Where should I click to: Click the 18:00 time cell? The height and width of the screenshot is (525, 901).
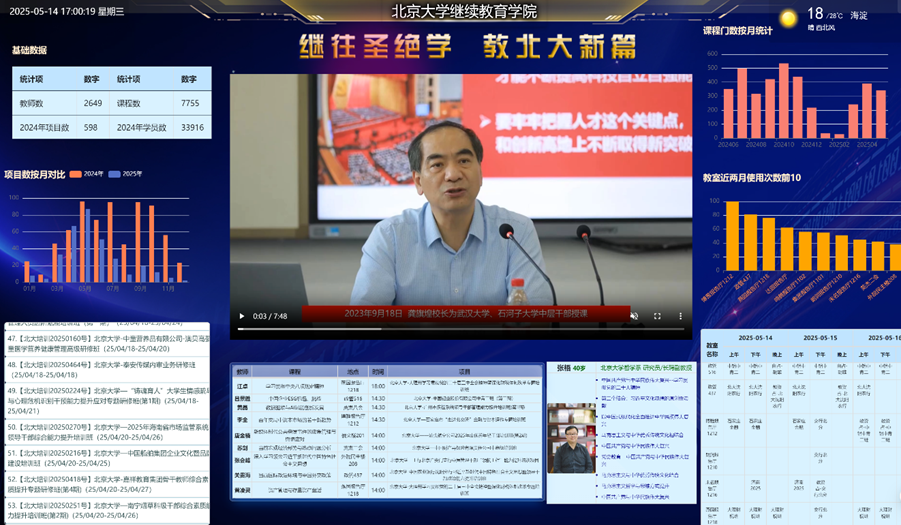click(378, 386)
